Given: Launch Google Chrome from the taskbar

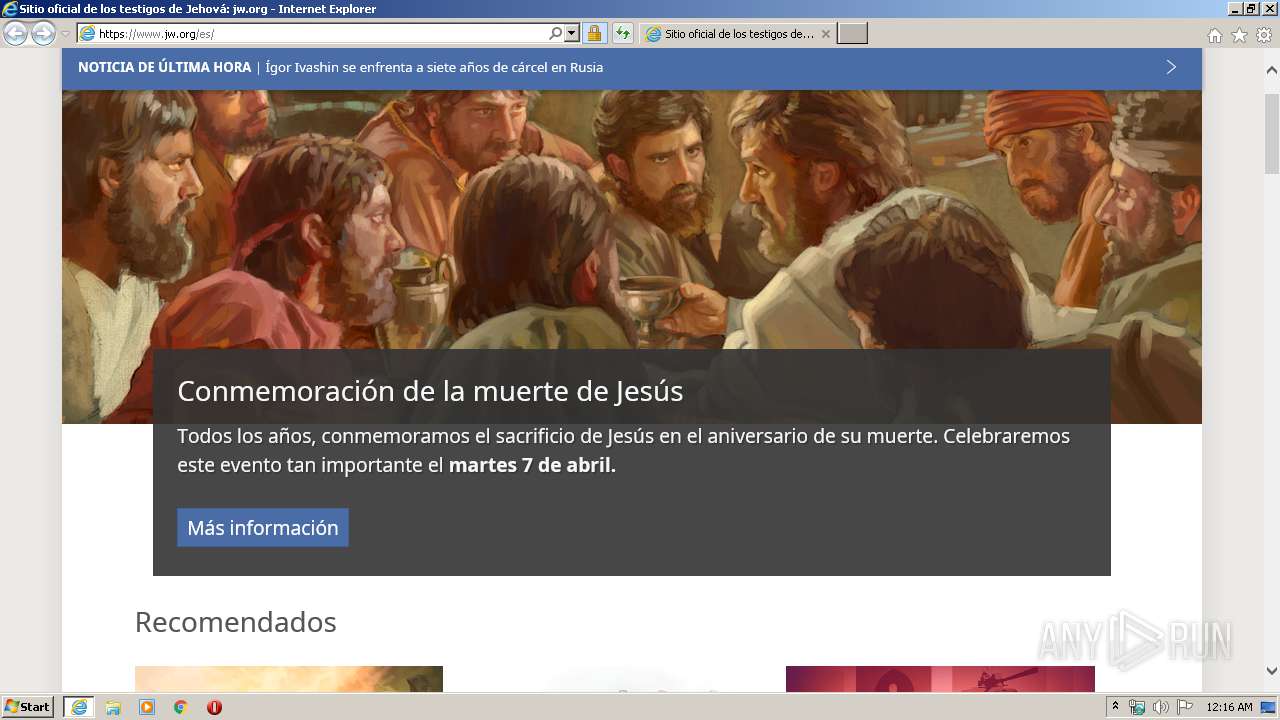Looking at the screenshot, I should (x=181, y=707).
